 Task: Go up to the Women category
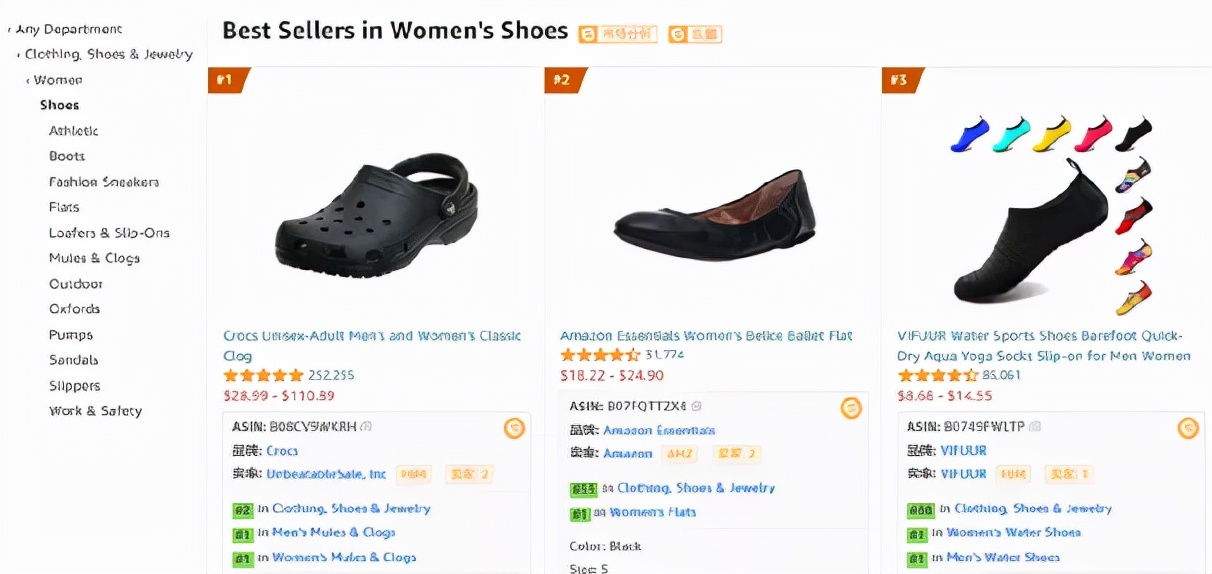[58, 80]
